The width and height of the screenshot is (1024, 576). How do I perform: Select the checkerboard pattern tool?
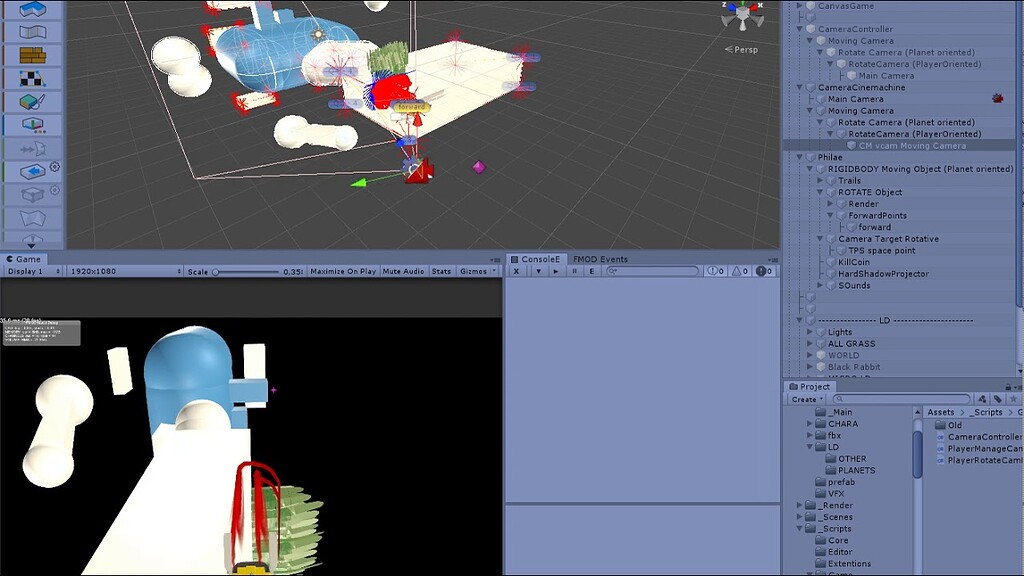(x=34, y=77)
